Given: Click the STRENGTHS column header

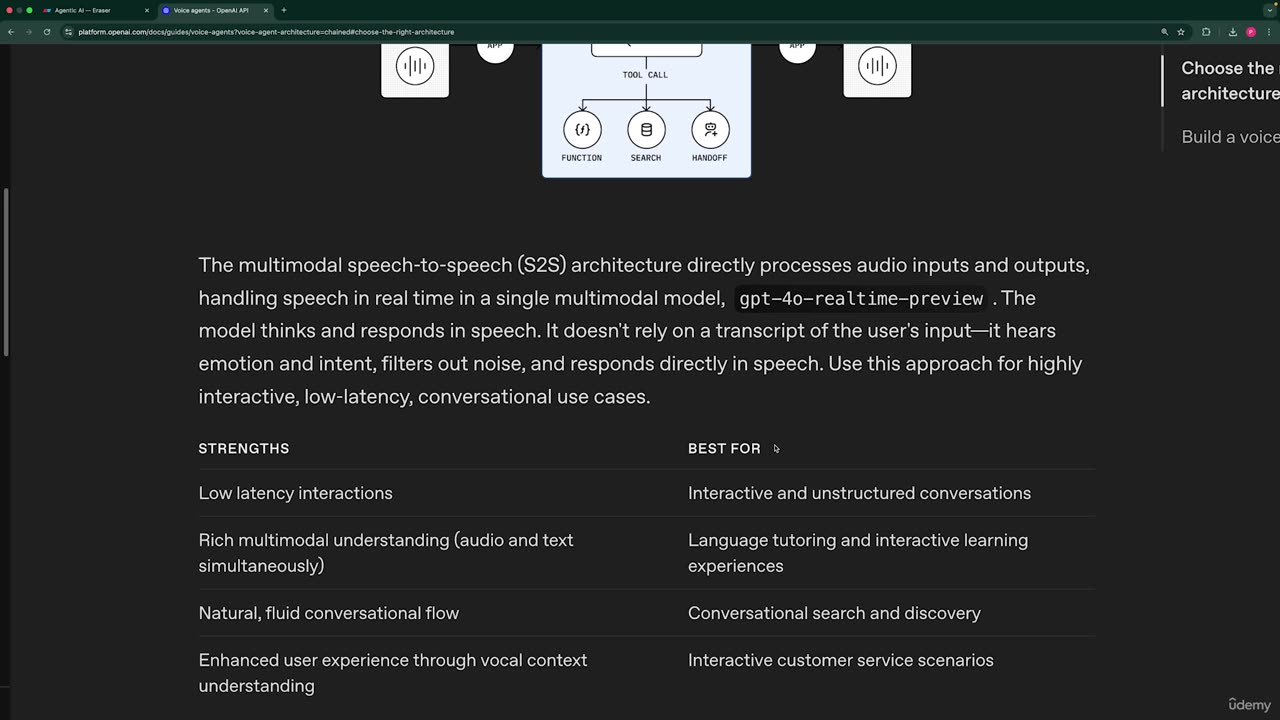Looking at the screenshot, I should click(244, 448).
